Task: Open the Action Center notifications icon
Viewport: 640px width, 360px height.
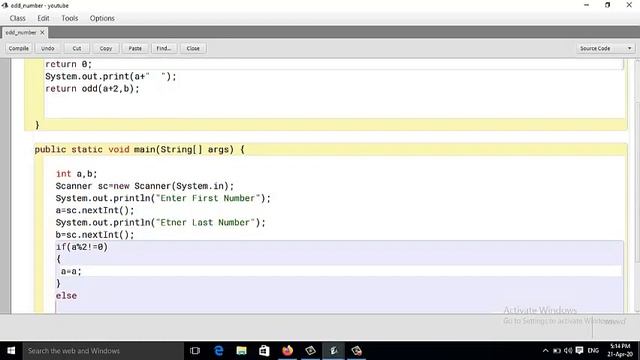Action: pyautogui.click(x=579, y=351)
